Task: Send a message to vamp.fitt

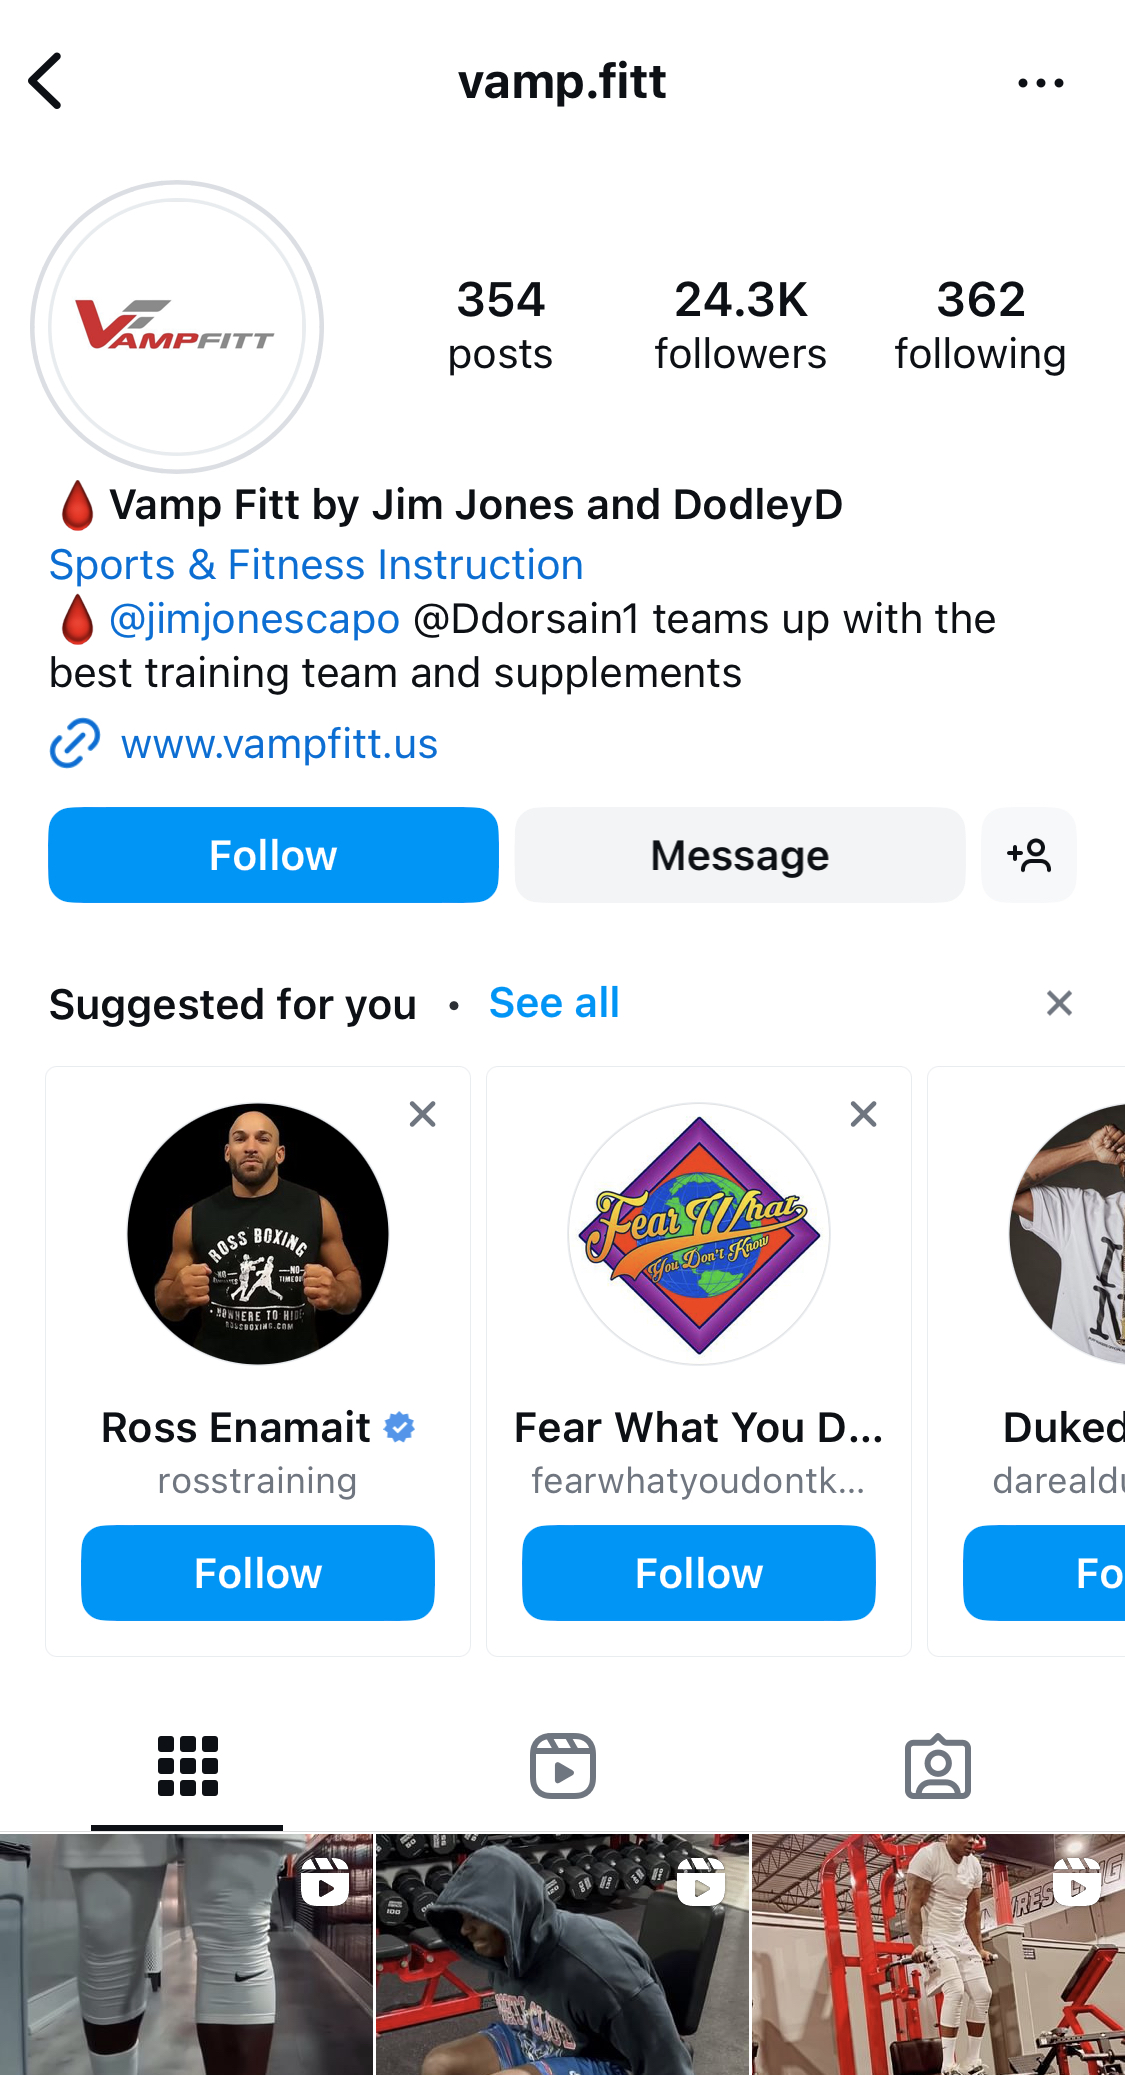Action: (x=740, y=856)
